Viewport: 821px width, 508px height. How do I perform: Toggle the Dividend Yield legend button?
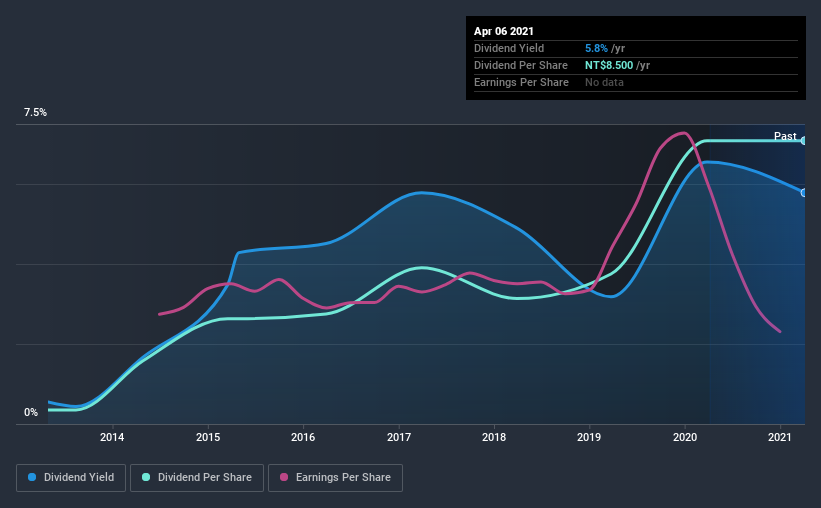coord(71,478)
